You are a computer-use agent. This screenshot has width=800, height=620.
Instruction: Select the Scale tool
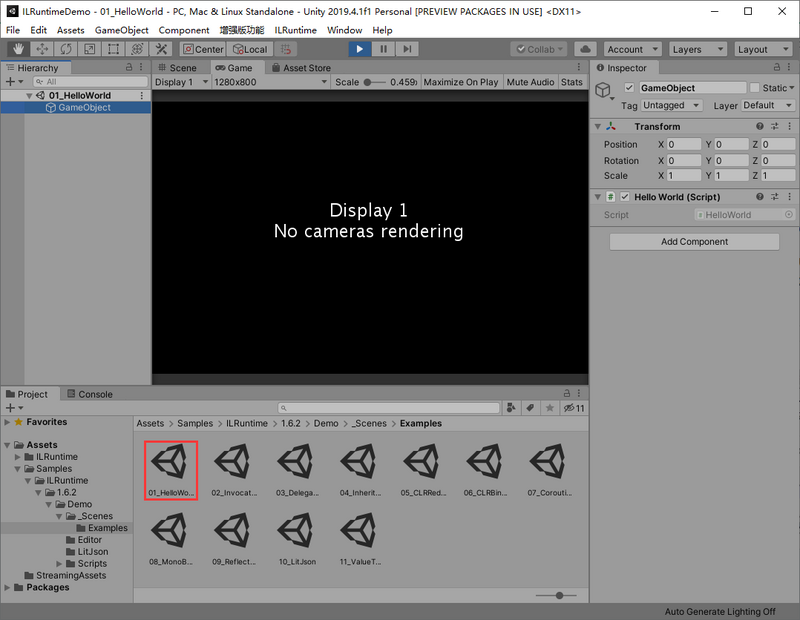(x=89, y=49)
